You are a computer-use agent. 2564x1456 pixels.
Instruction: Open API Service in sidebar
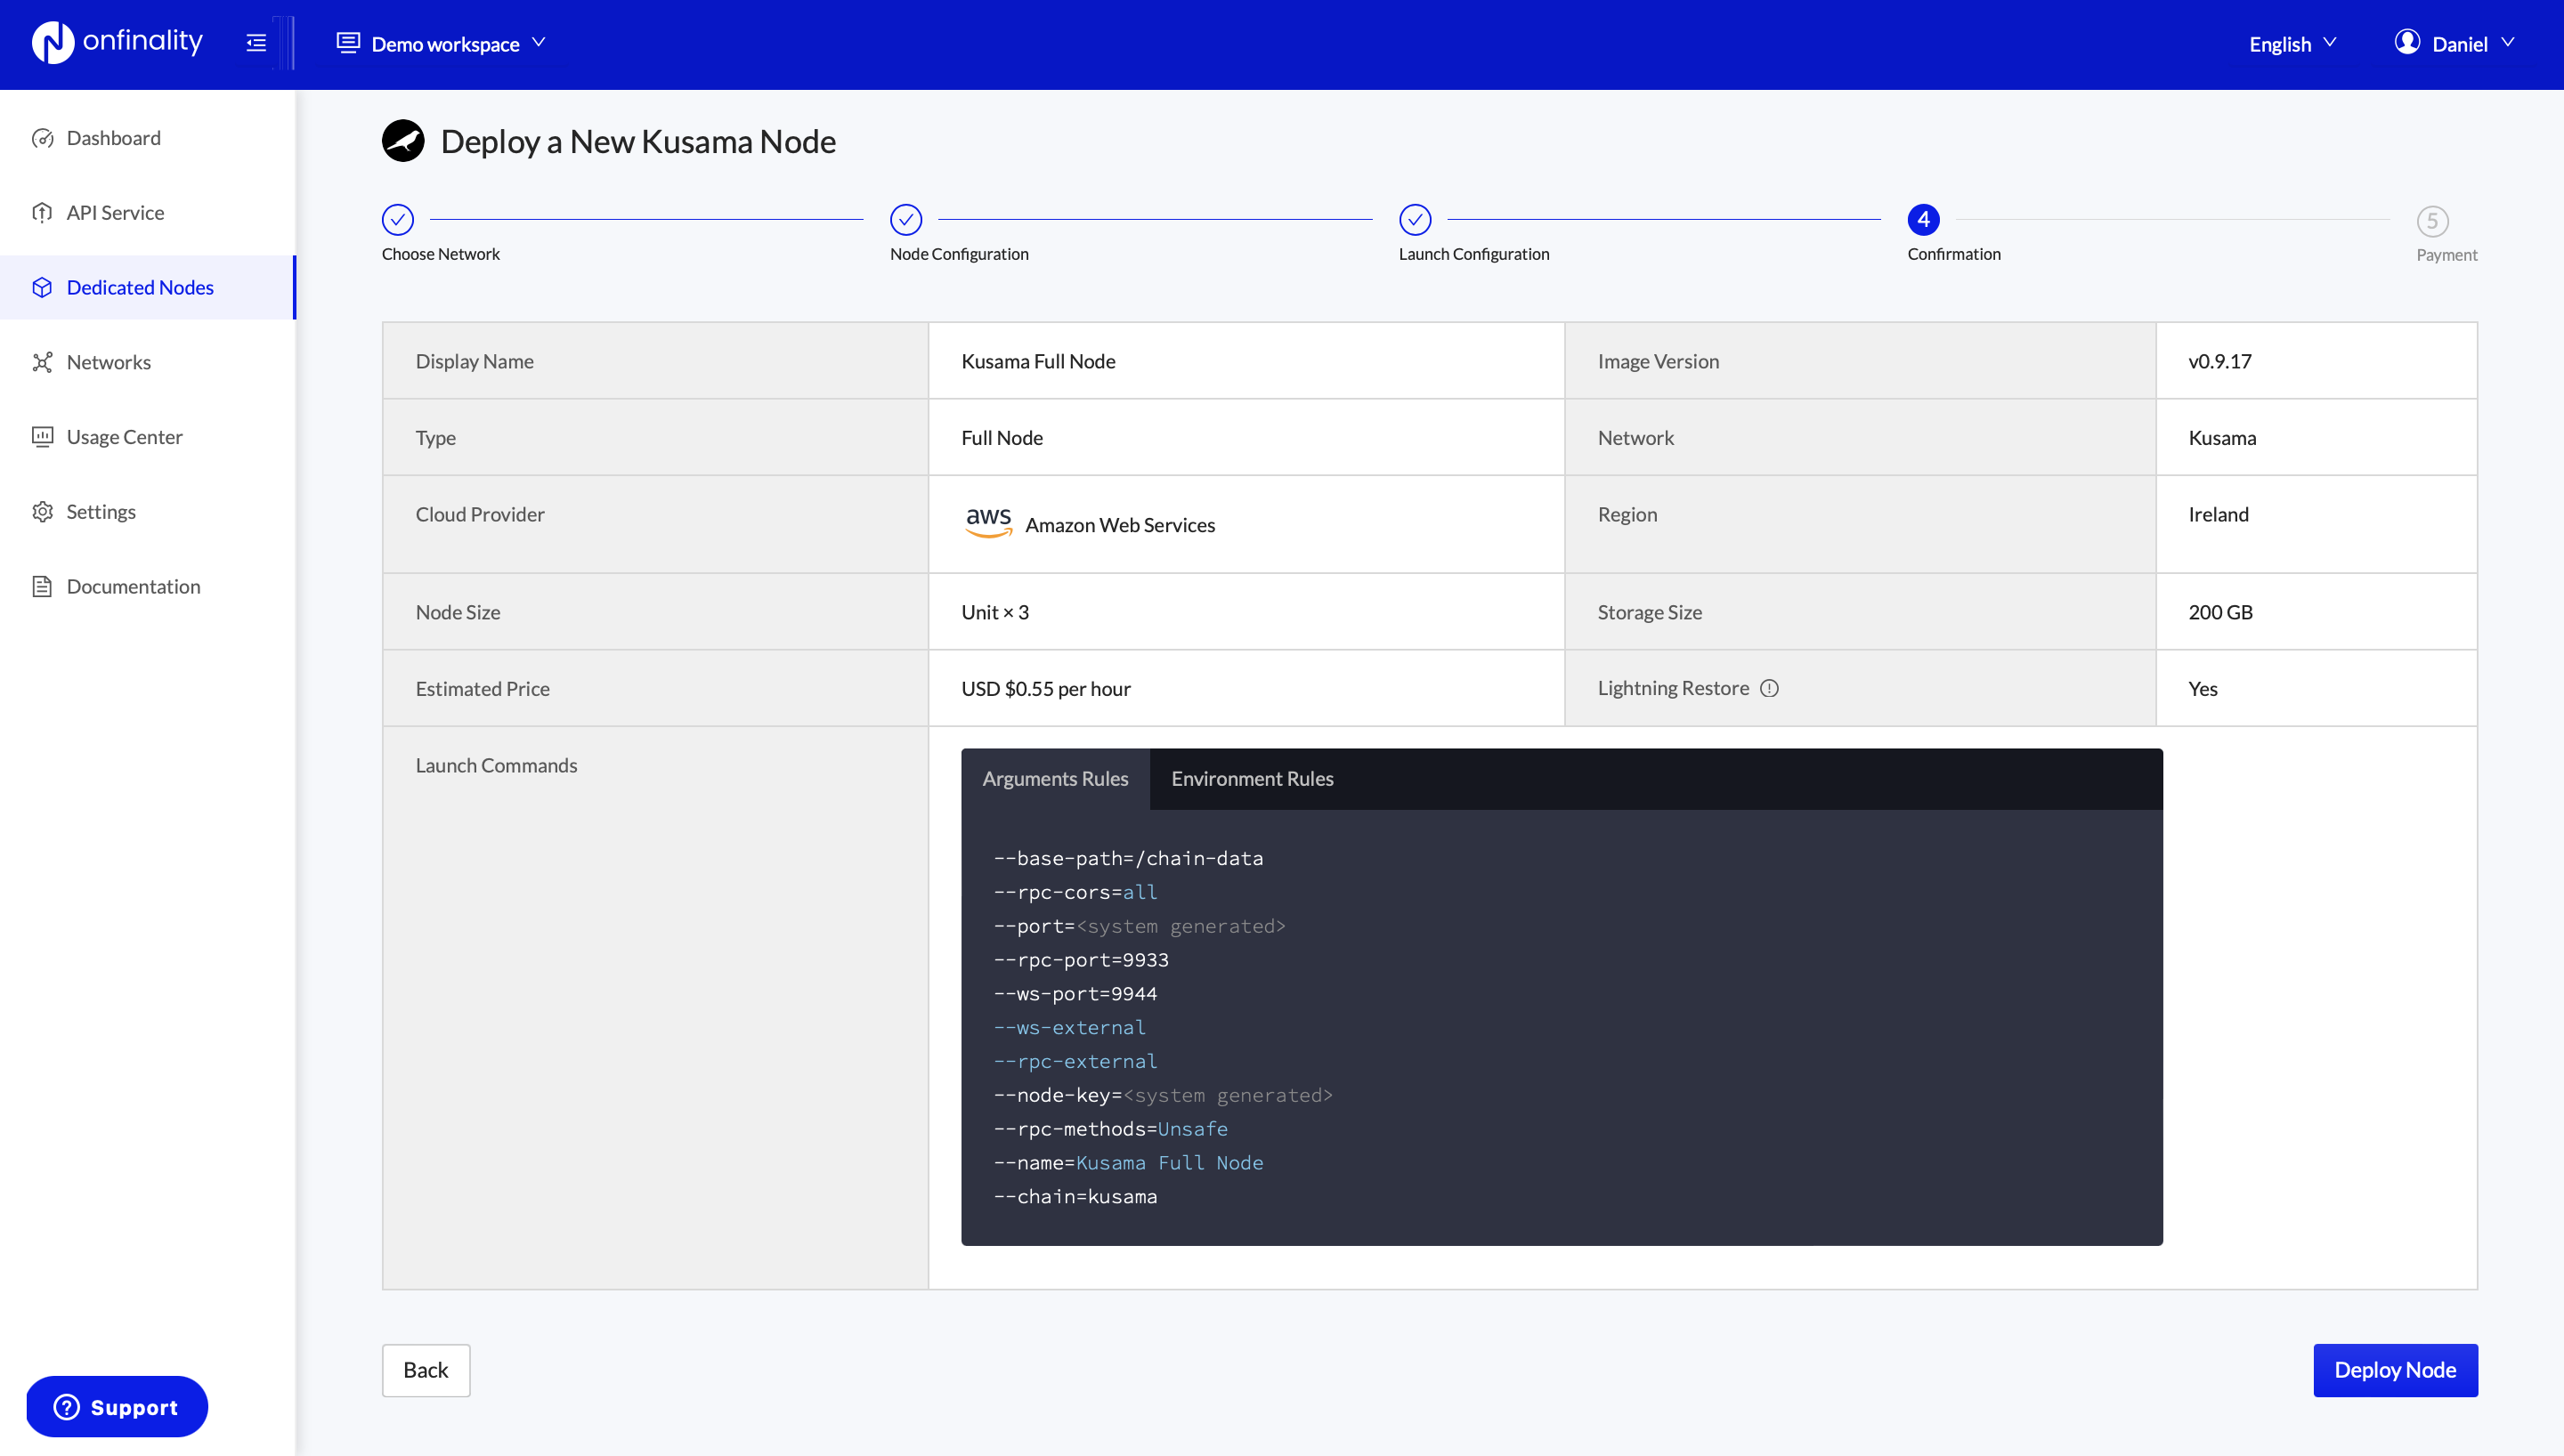pyautogui.click(x=115, y=213)
